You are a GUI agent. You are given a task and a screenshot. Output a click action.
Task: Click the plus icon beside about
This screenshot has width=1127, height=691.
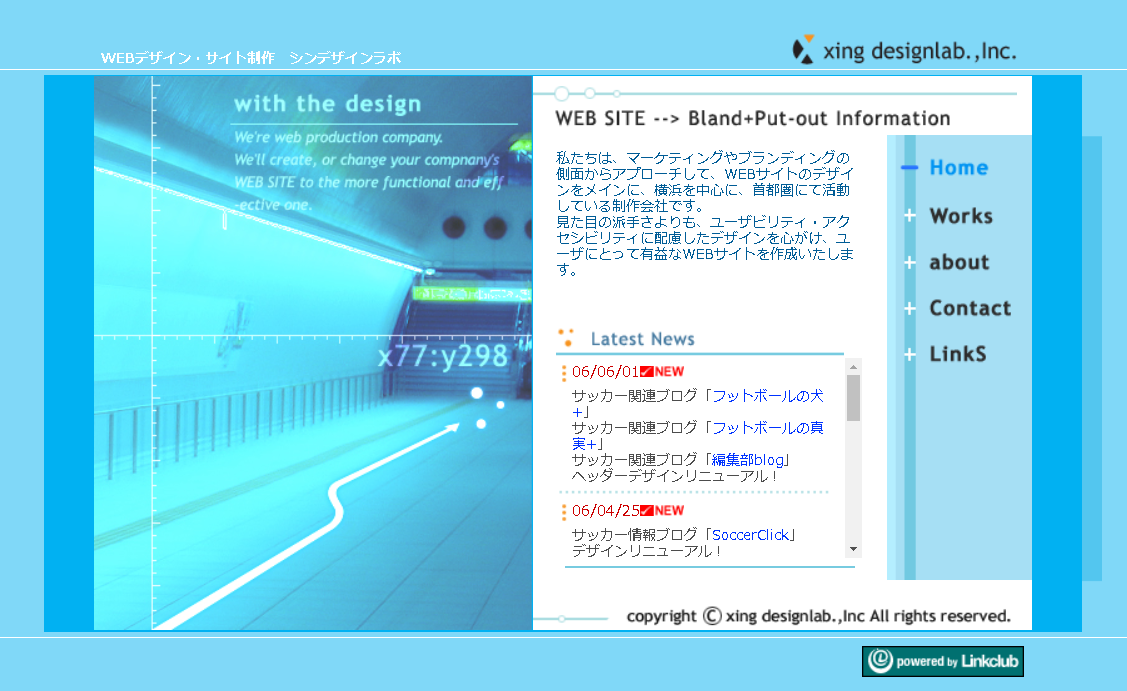[909, 263]
